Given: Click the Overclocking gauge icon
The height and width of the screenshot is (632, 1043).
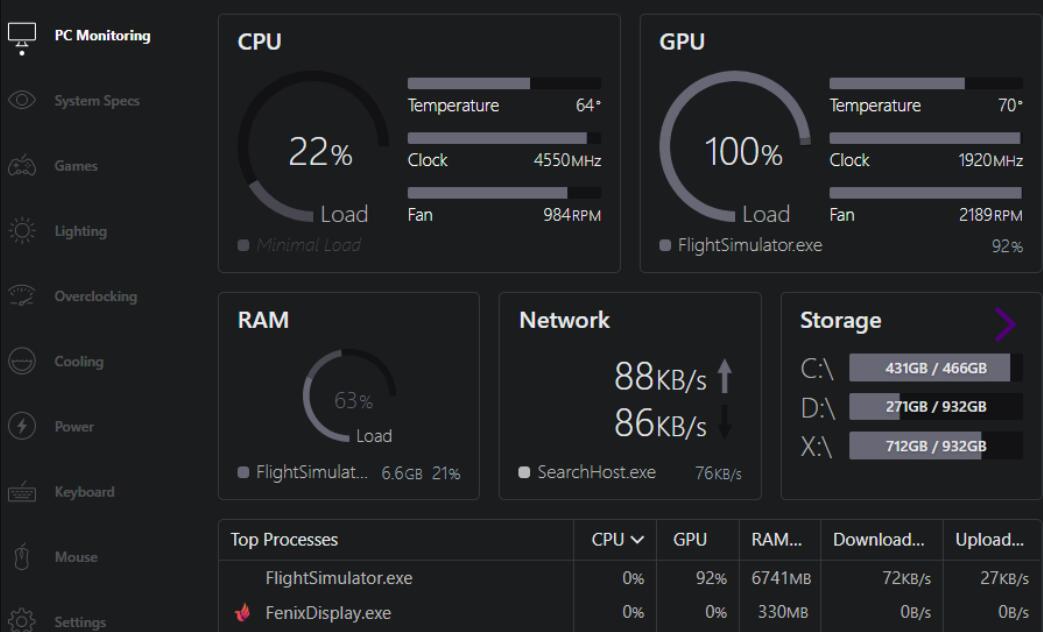Looking at the screenshot, I should tap(22, 296).
